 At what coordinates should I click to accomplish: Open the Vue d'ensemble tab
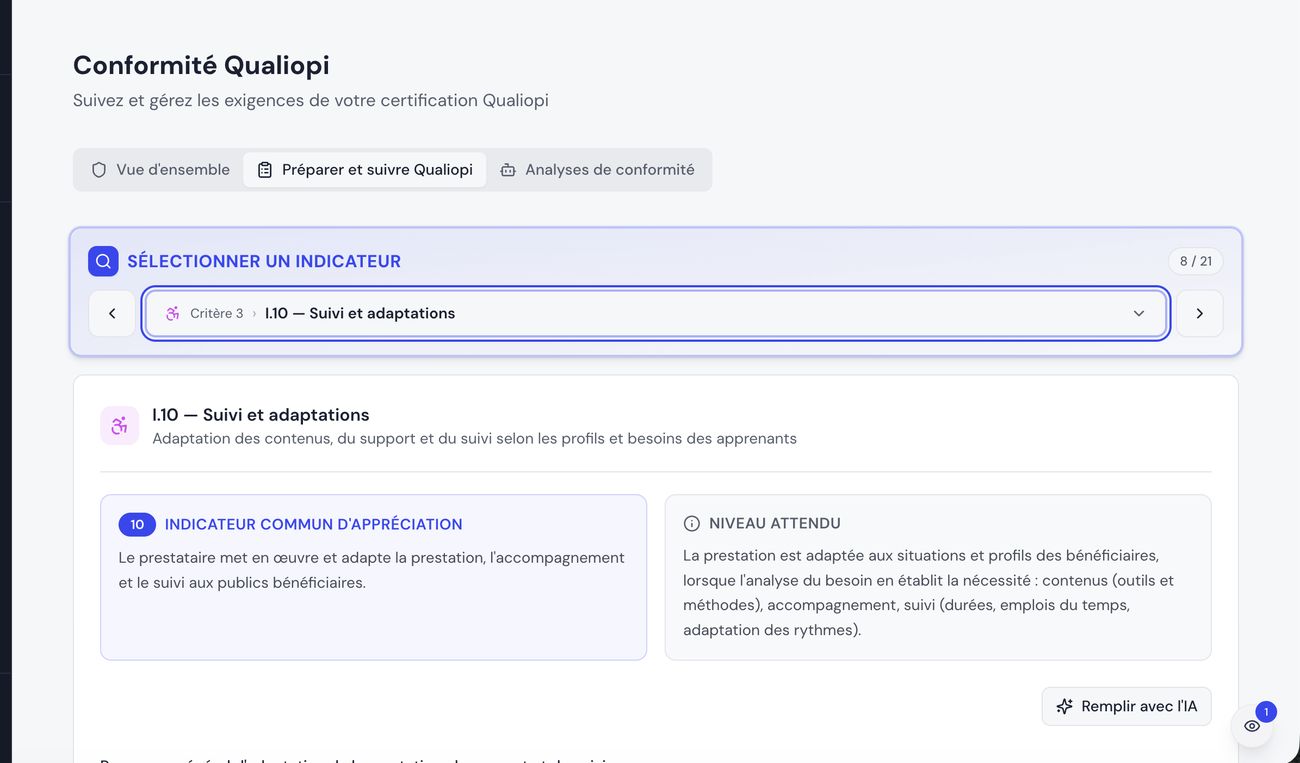click(160, 170)
